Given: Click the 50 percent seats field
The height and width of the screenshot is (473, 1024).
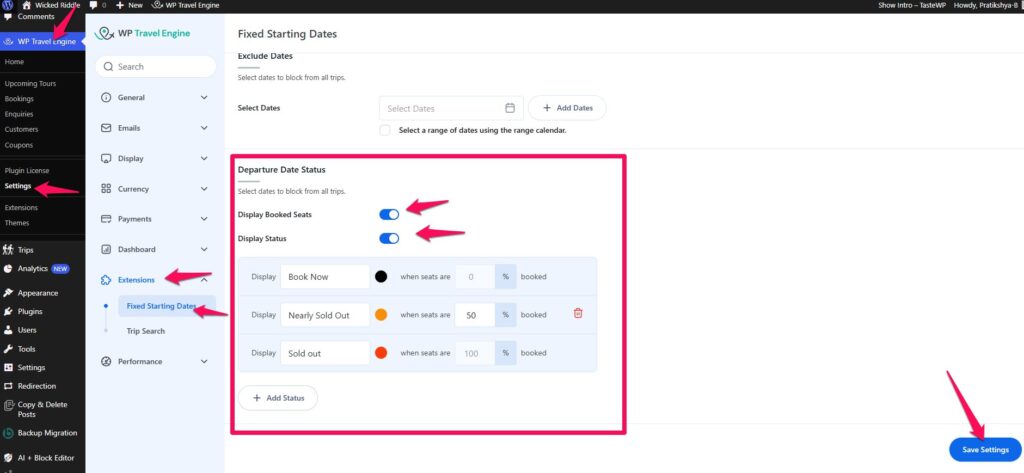Looking at the screenshot, I should pos(475,315).
